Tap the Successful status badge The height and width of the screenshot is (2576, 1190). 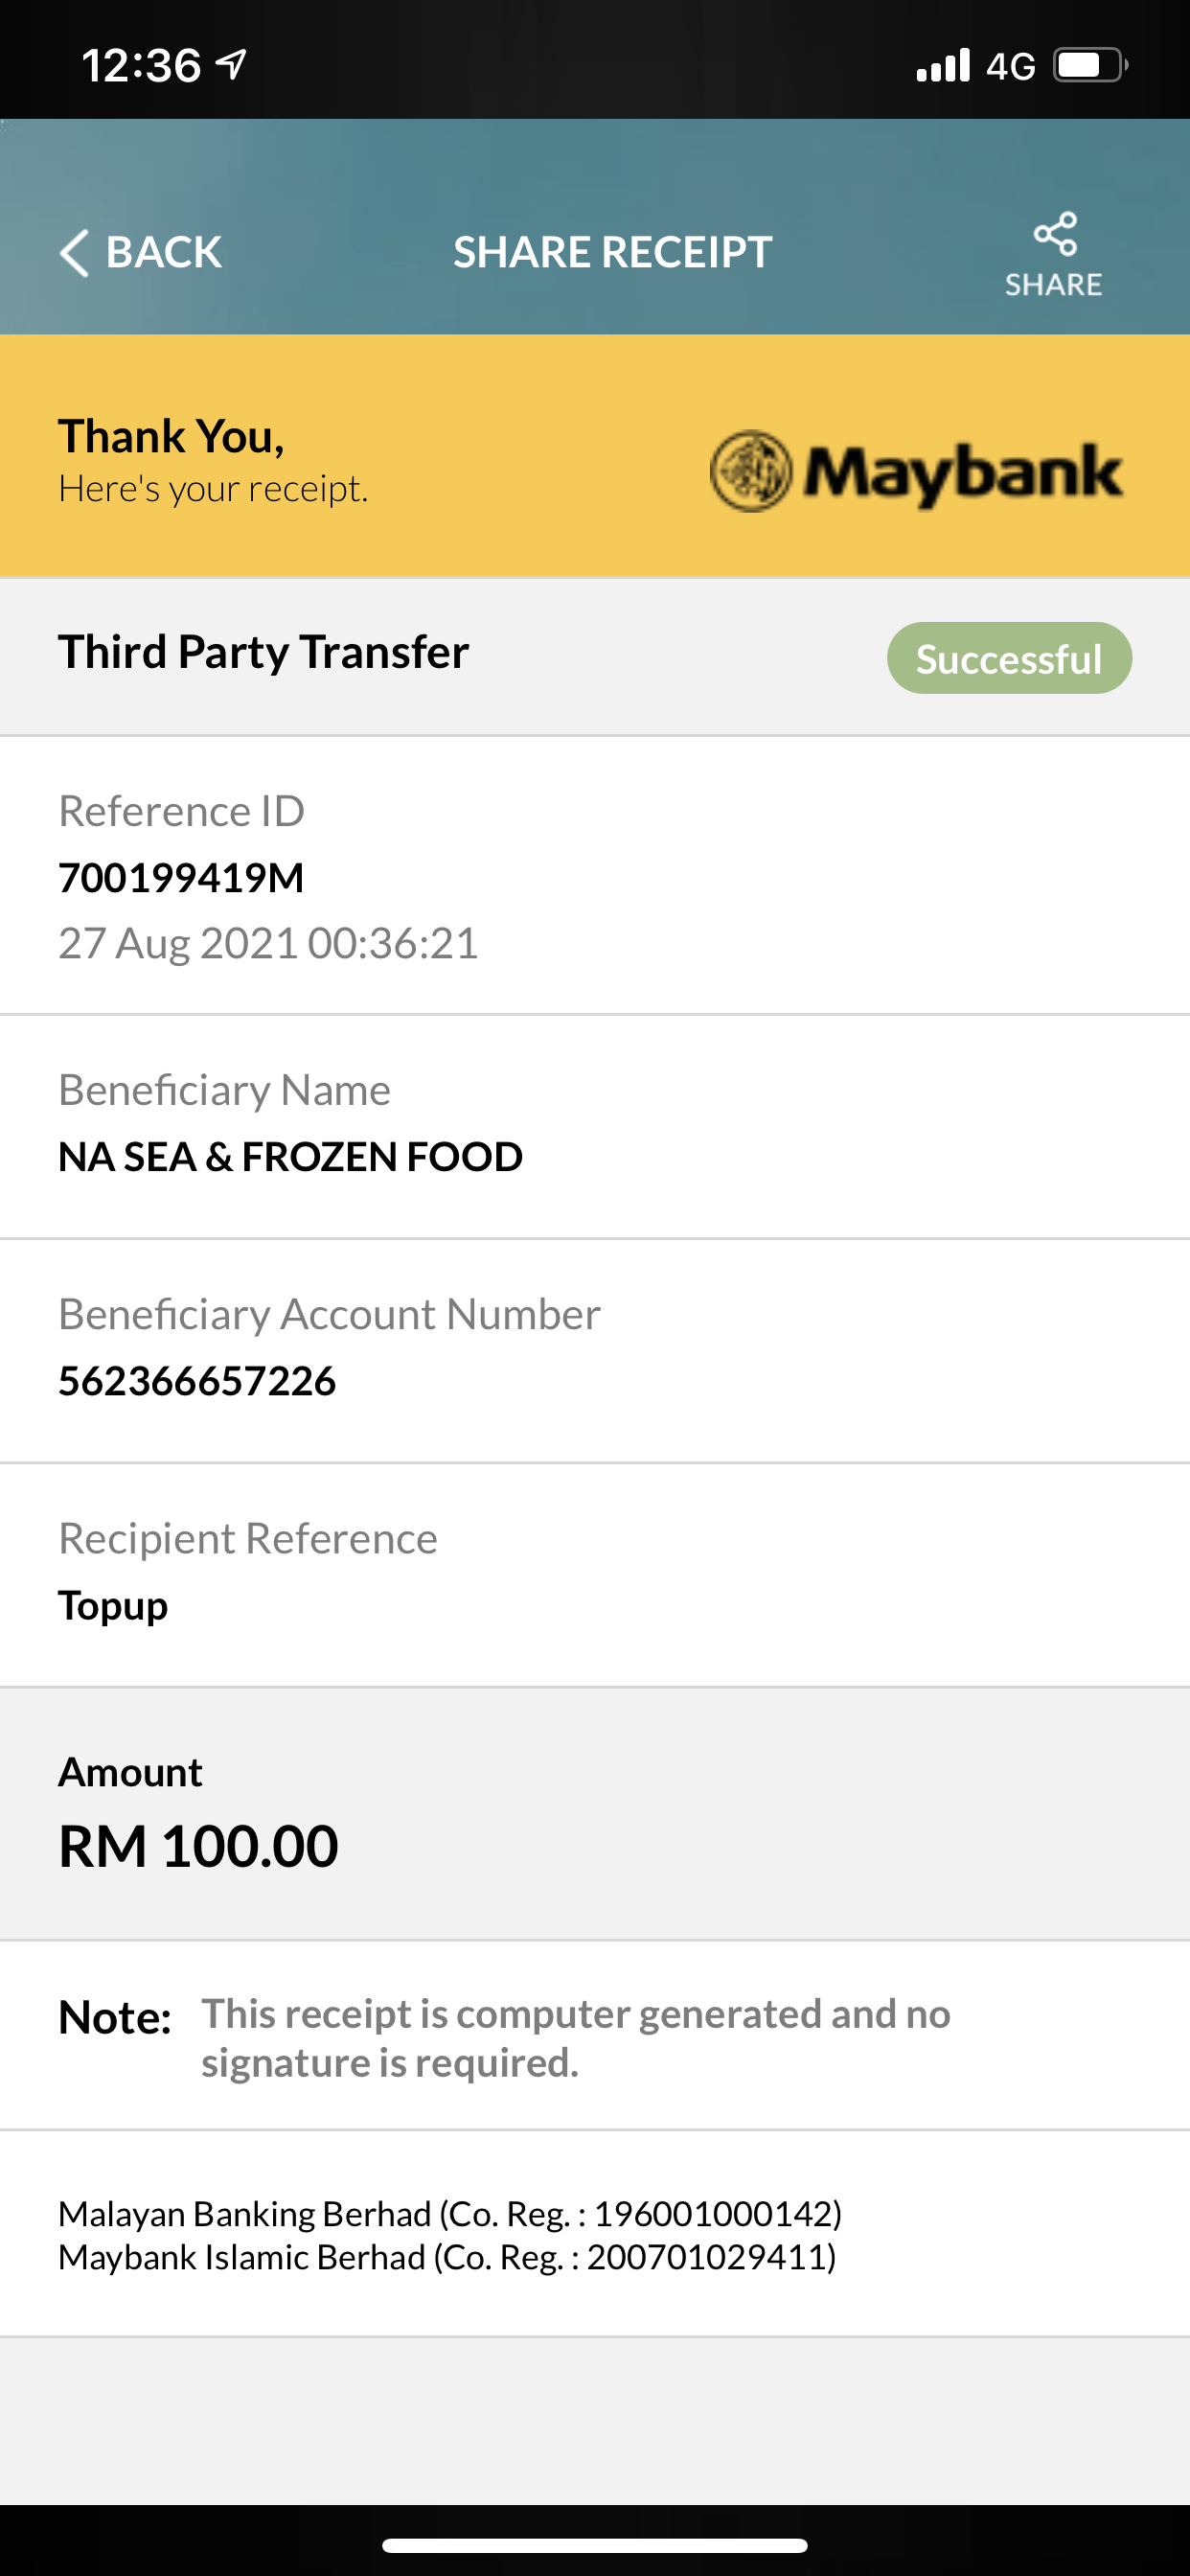(x=1009, y=658)
